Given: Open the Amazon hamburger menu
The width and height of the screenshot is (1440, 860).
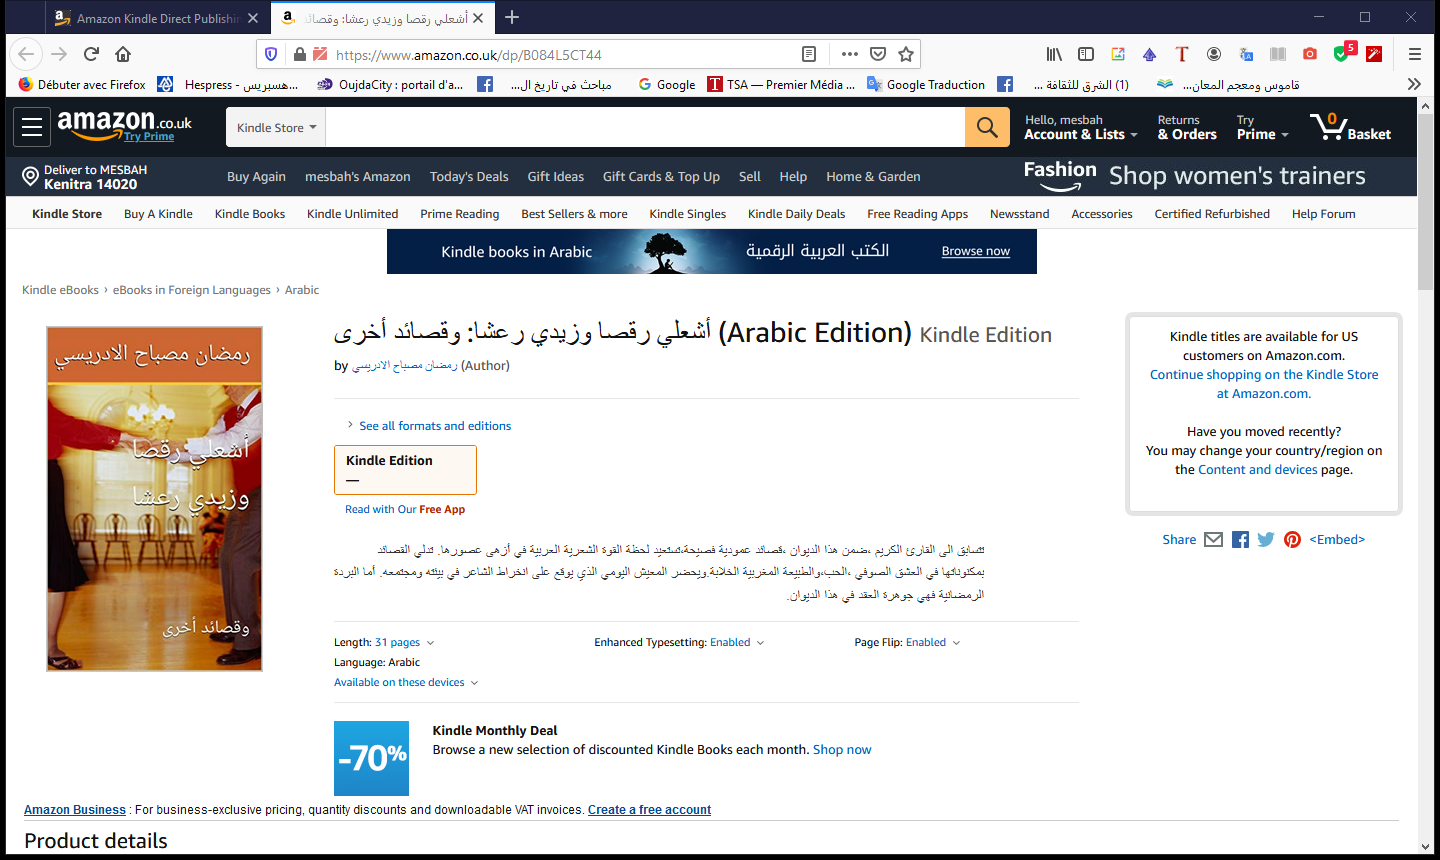Looking at the screenshot, I should 32,127.
